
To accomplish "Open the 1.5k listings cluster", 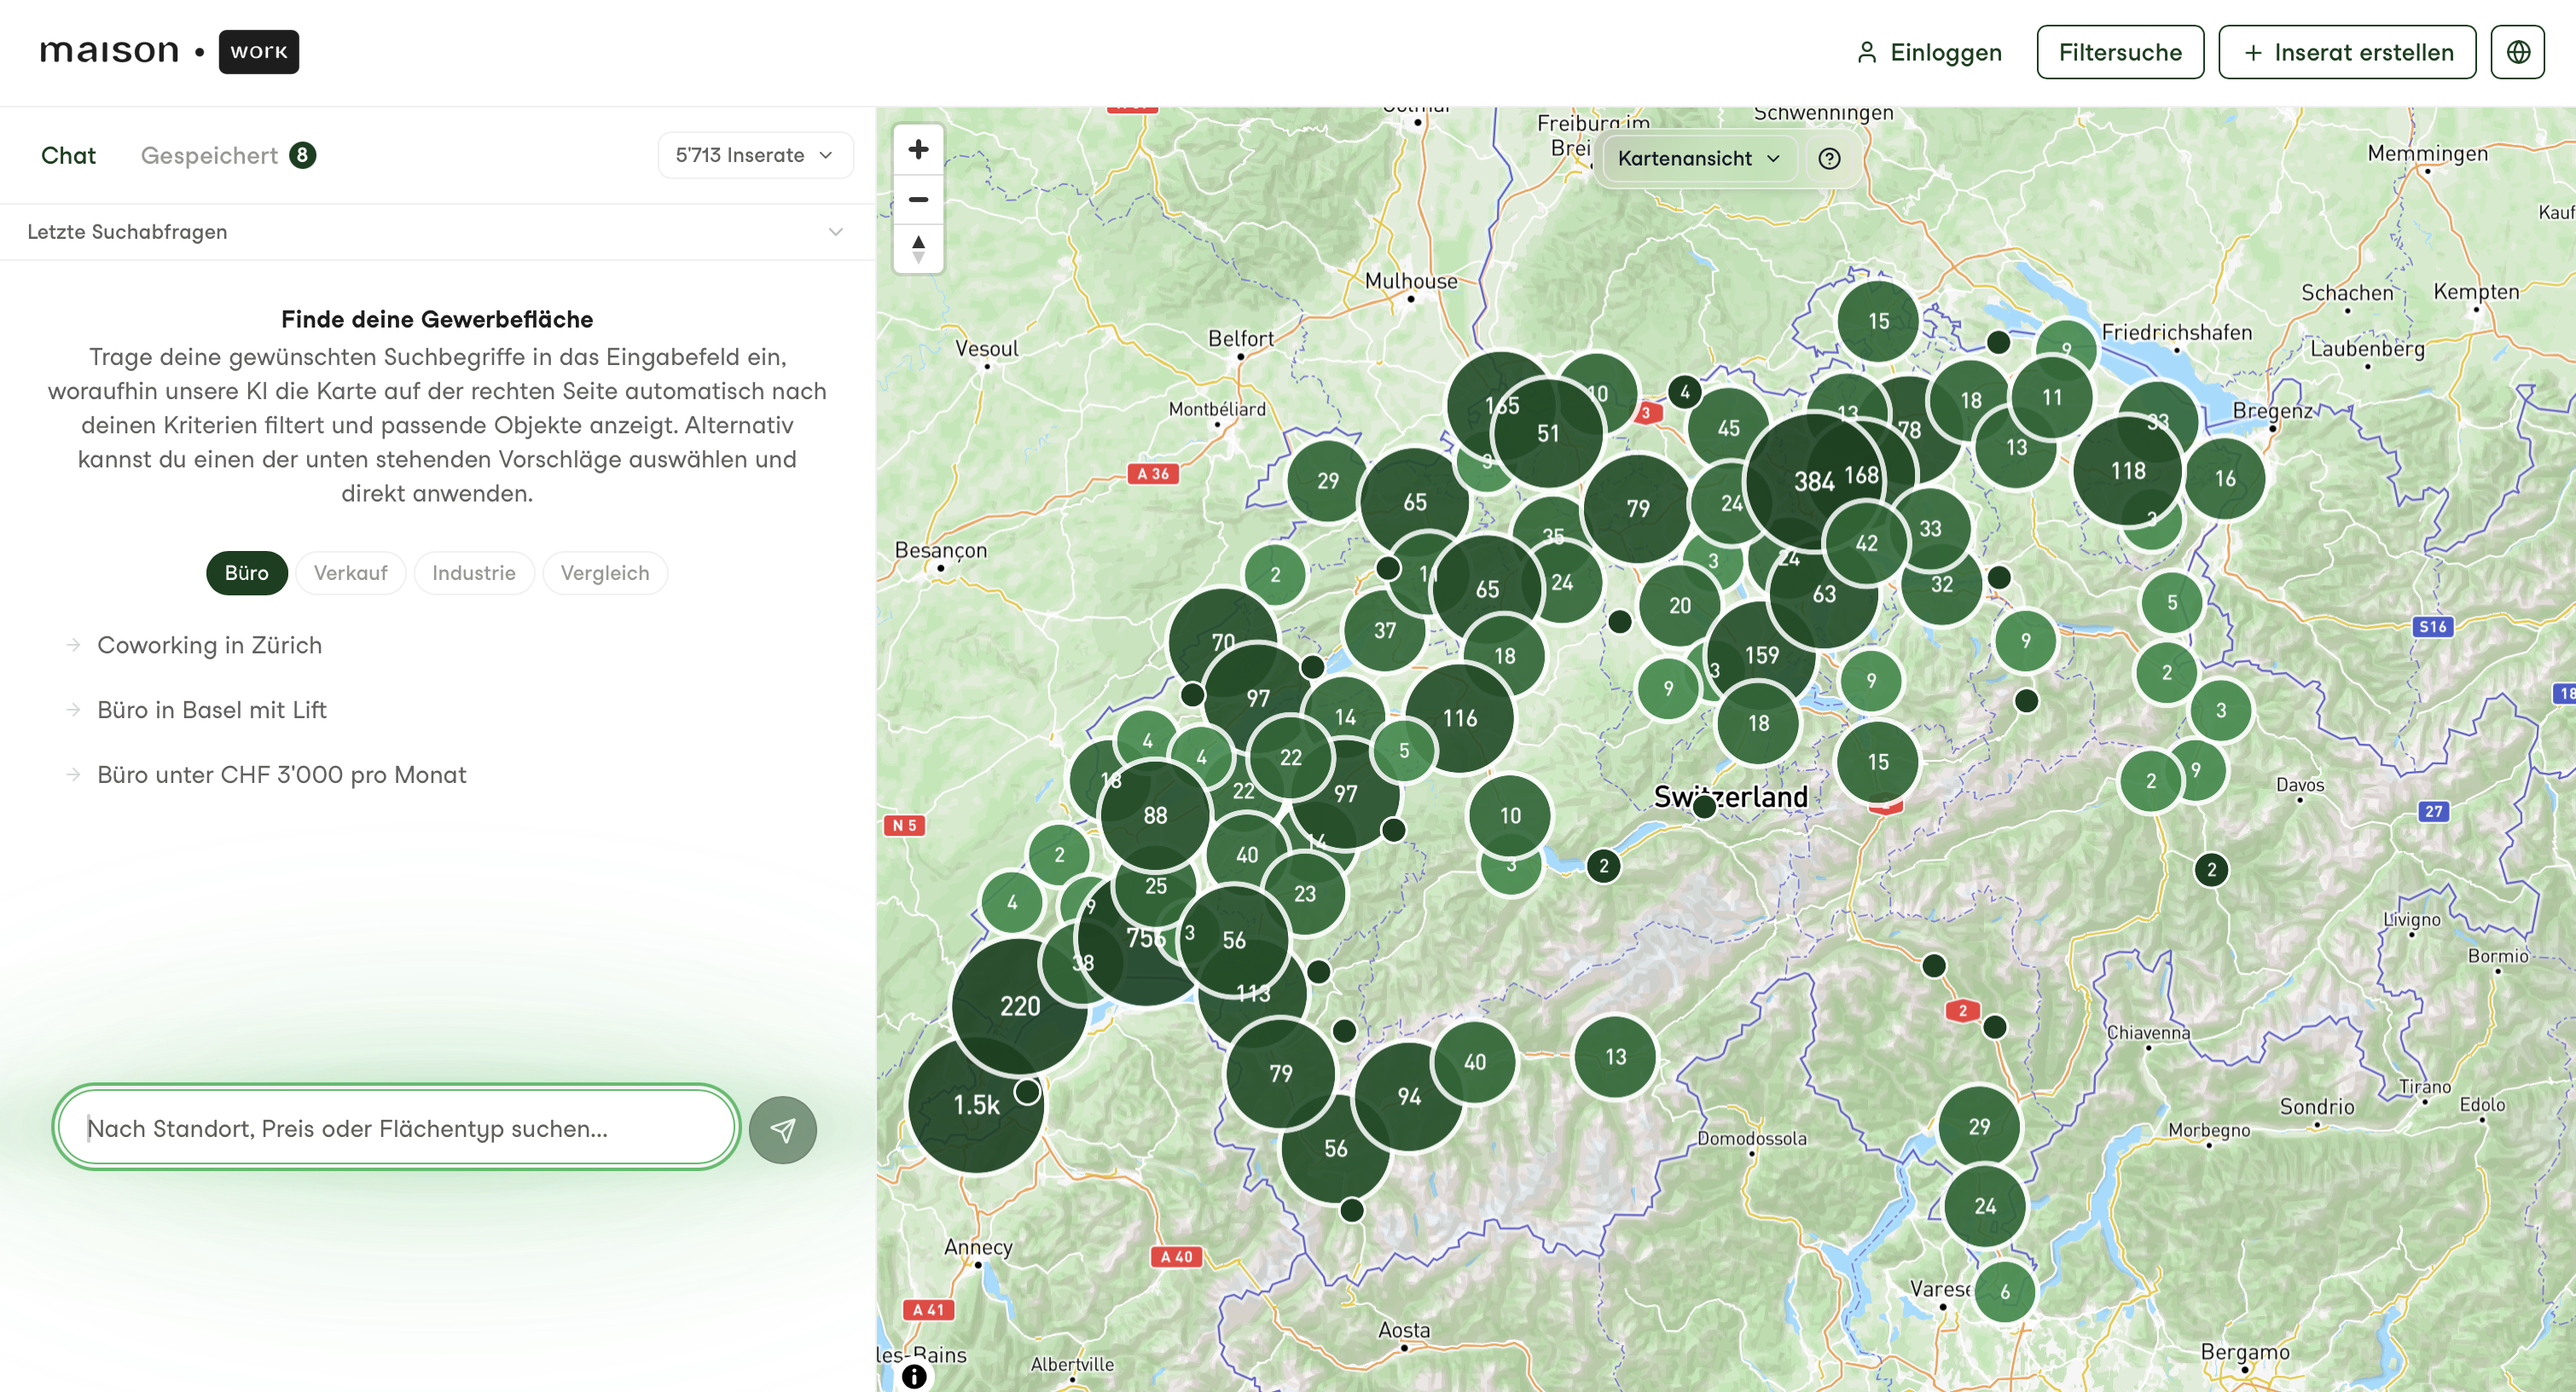I will pos(976,1104).
